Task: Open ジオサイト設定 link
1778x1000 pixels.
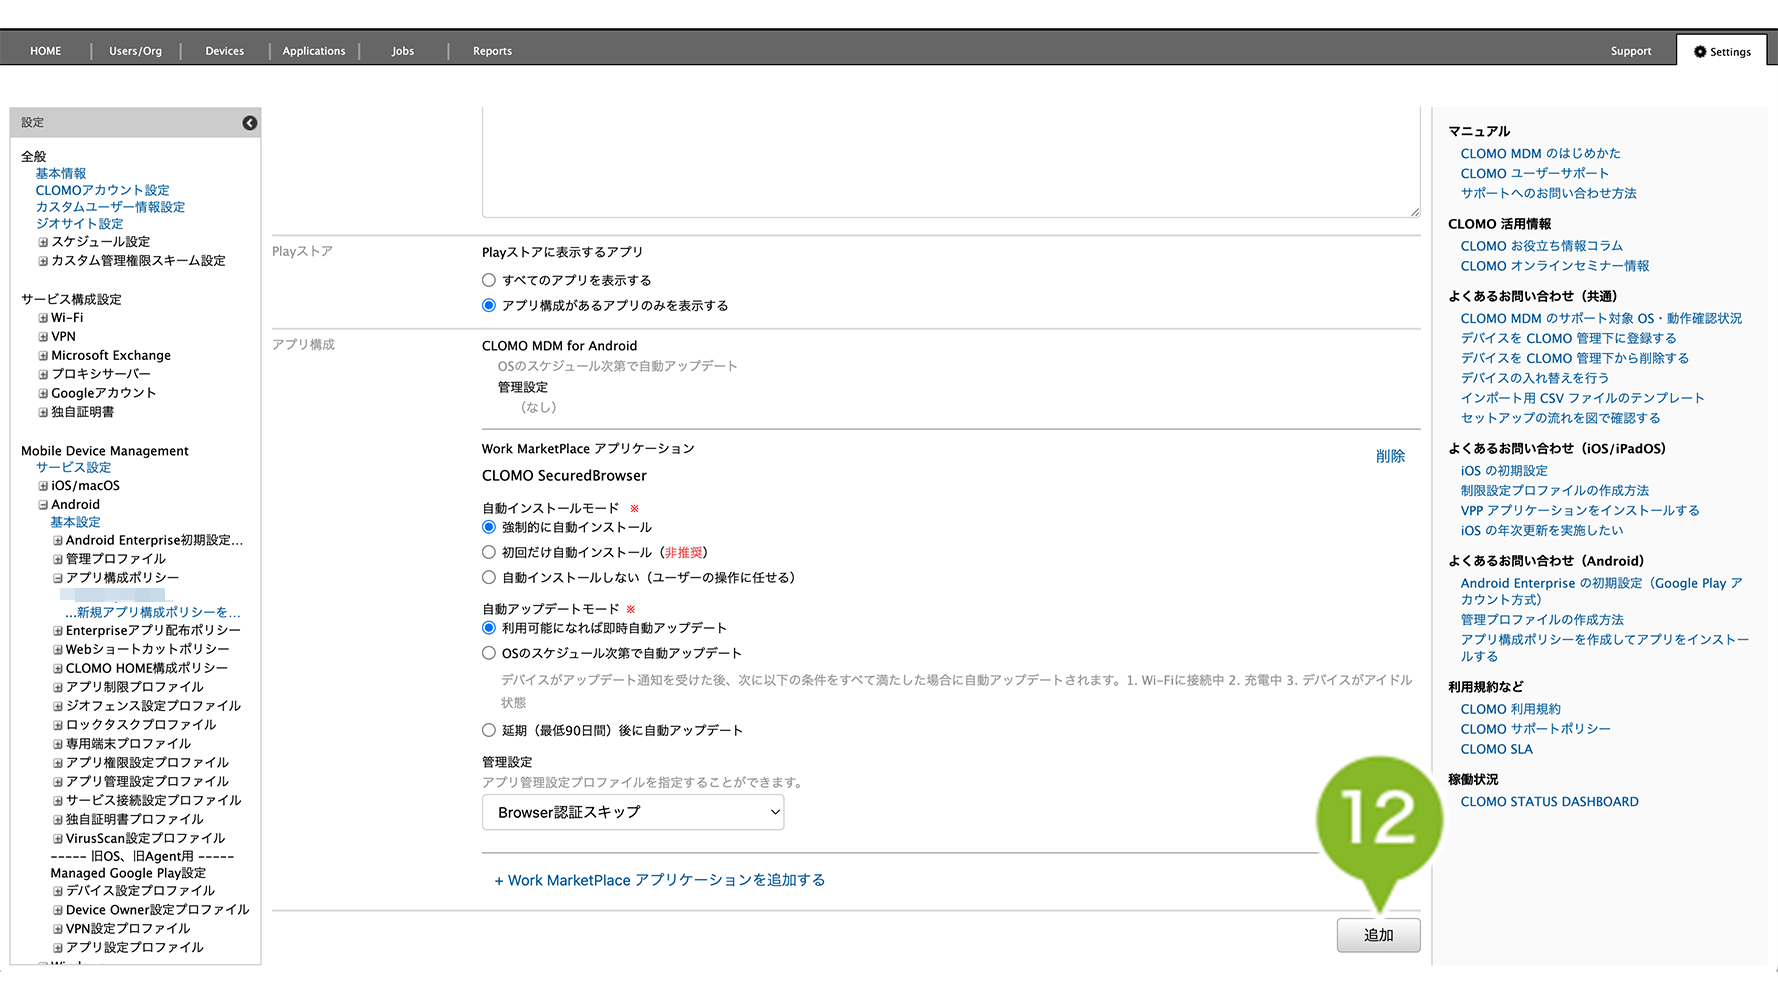Action: pos(80,224)
